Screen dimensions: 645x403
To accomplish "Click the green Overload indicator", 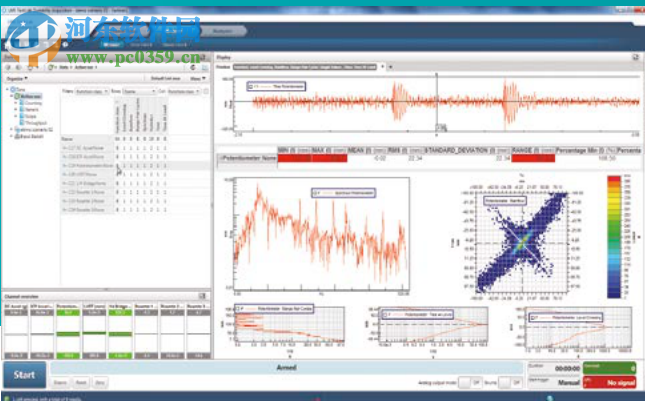I will tap(609, 368).
